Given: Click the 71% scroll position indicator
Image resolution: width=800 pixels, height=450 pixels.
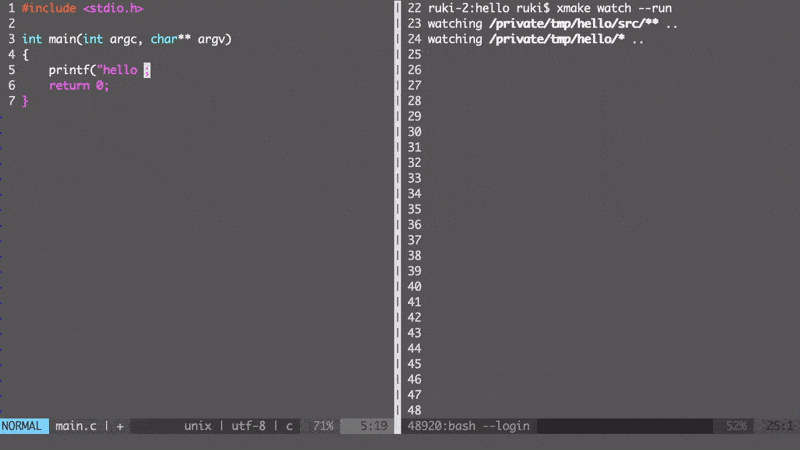Looking at the screenshot, I should pyautogui.click(x=323, y=426).
